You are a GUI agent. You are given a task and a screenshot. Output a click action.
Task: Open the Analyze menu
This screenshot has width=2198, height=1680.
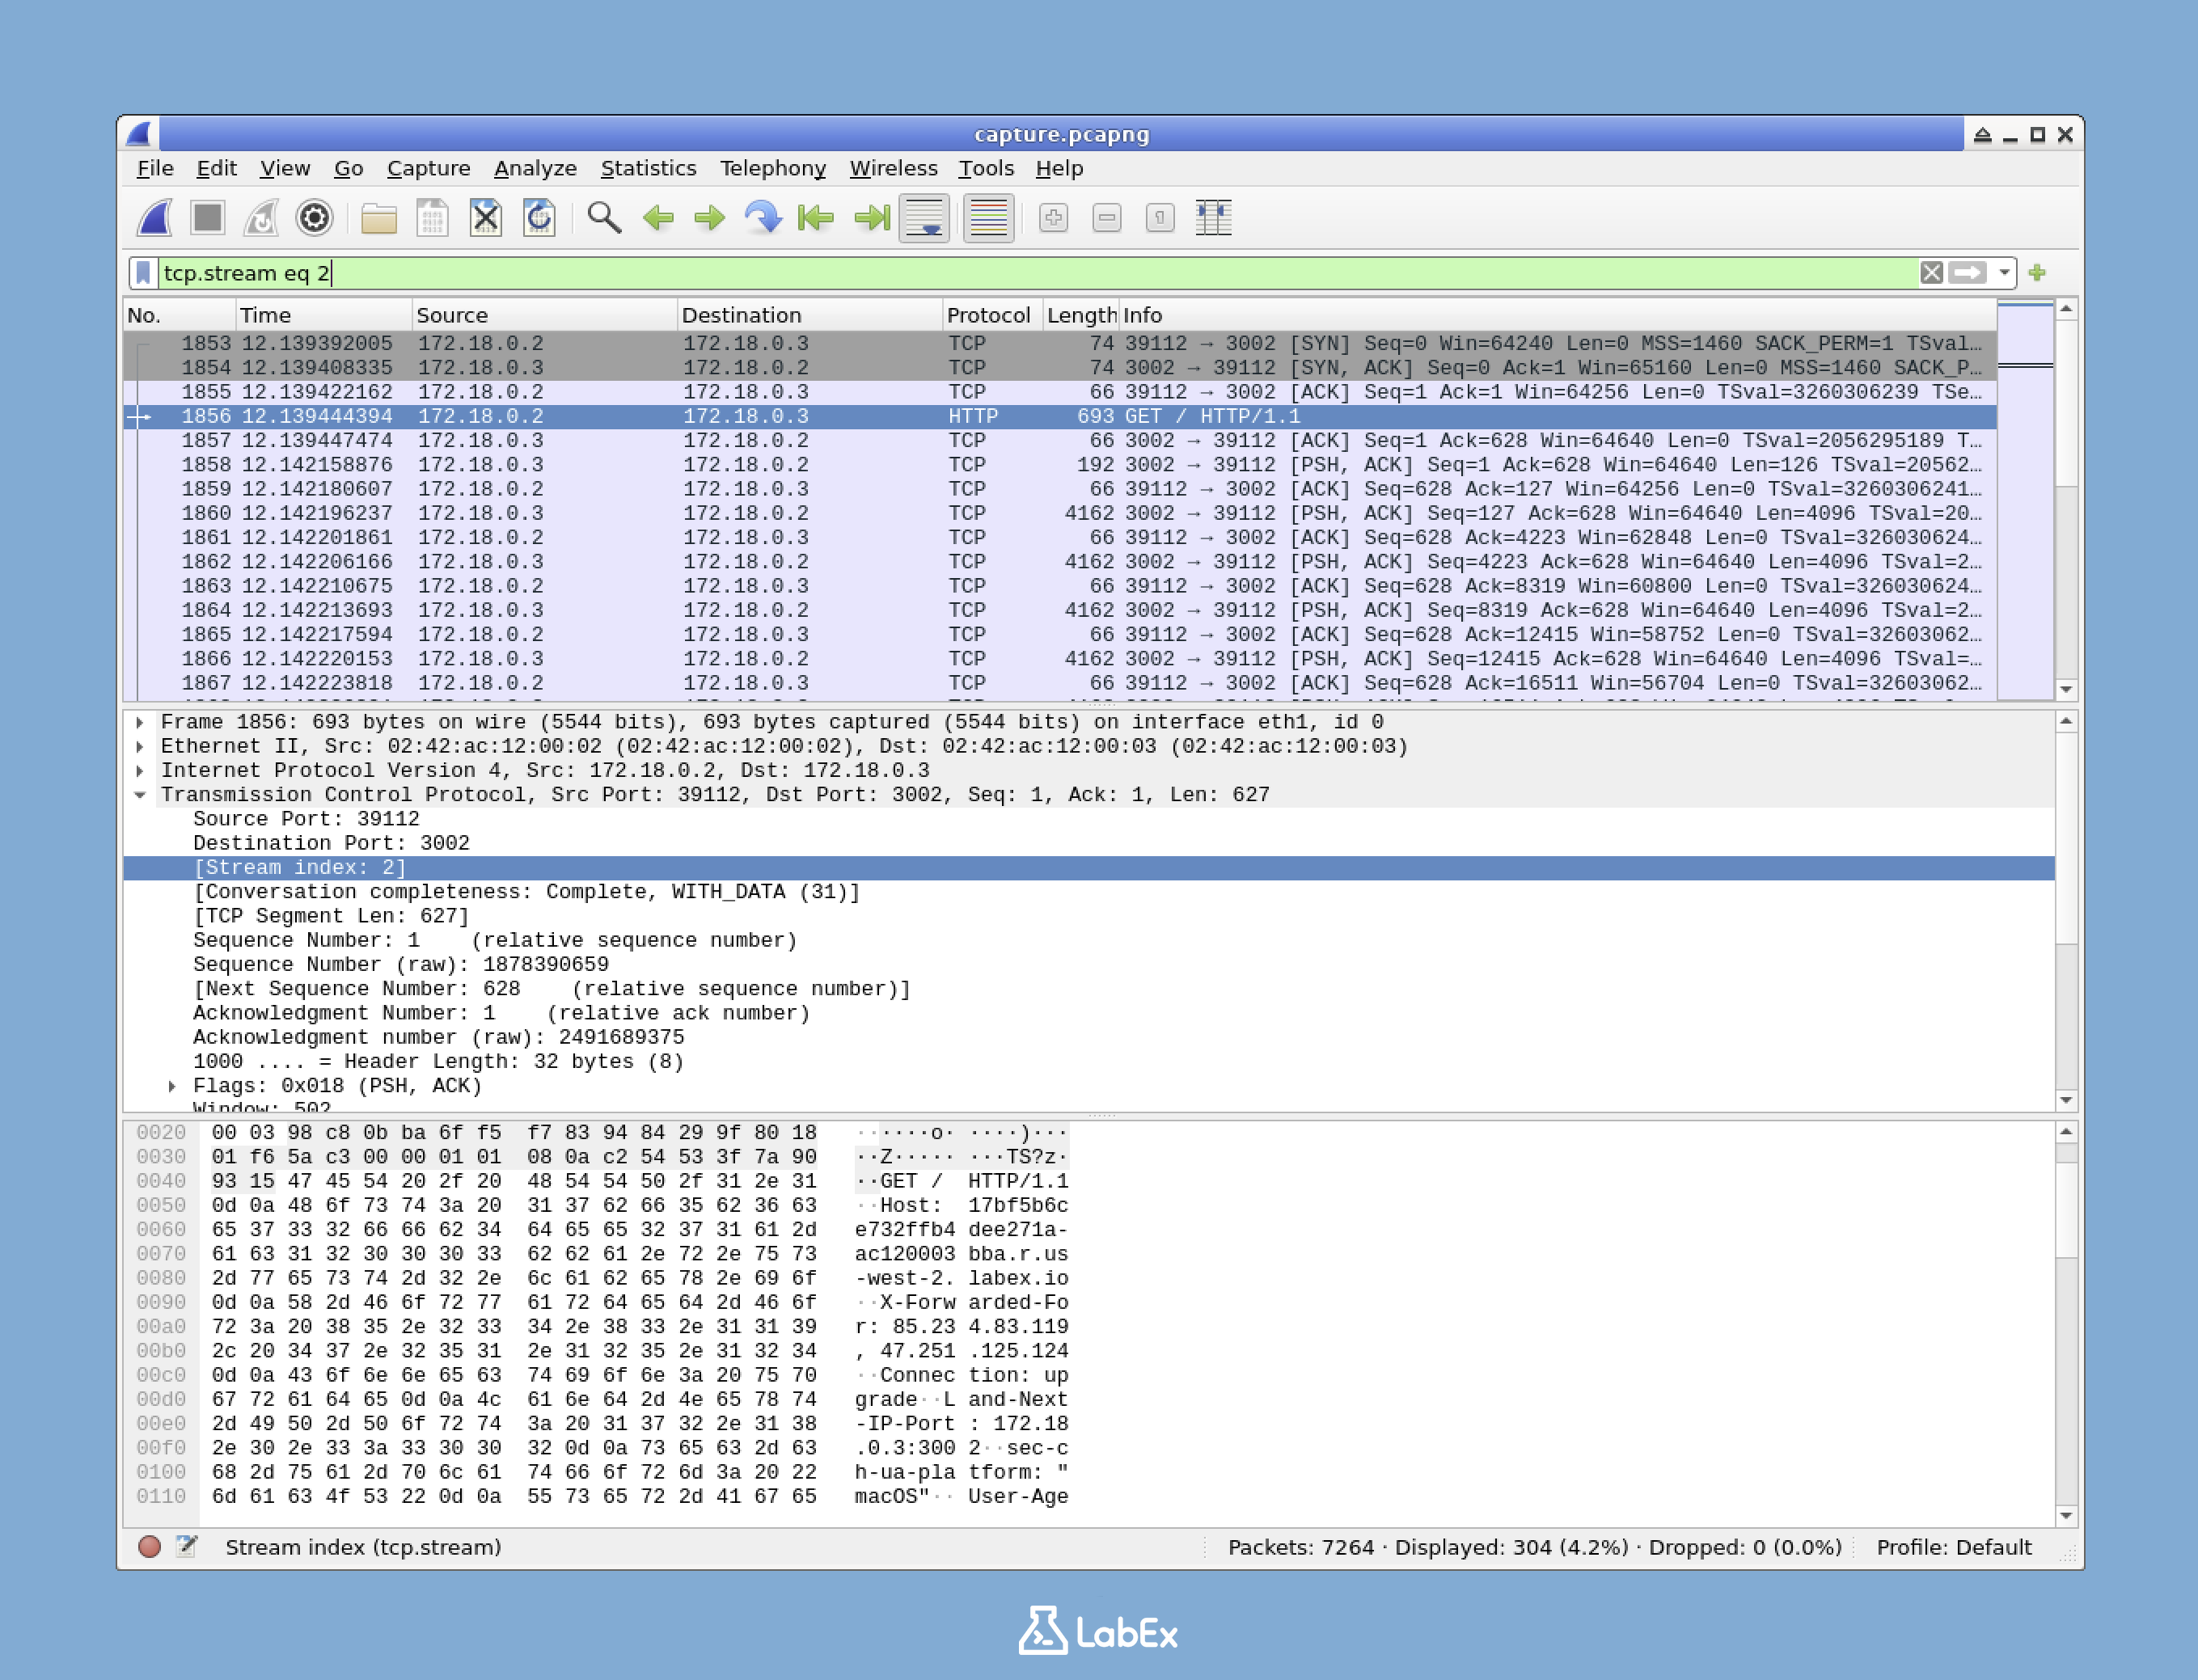(535, 168)
